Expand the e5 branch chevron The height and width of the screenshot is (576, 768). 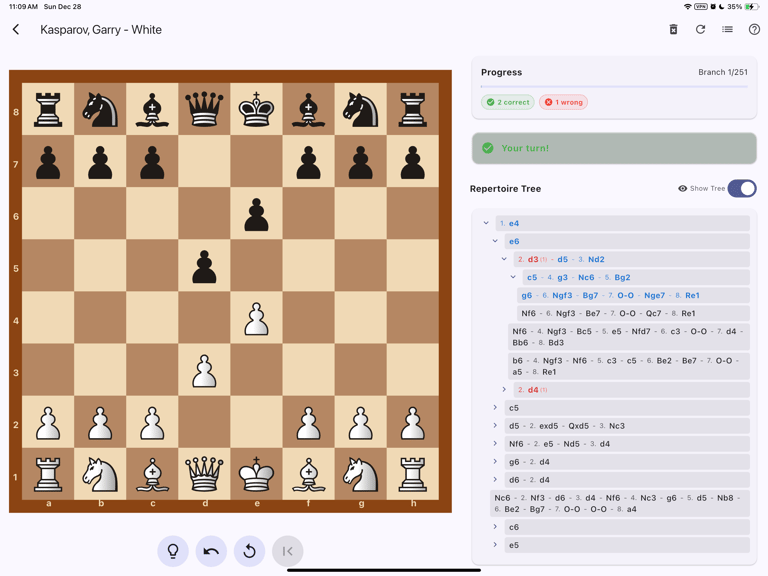pos(495,545)
